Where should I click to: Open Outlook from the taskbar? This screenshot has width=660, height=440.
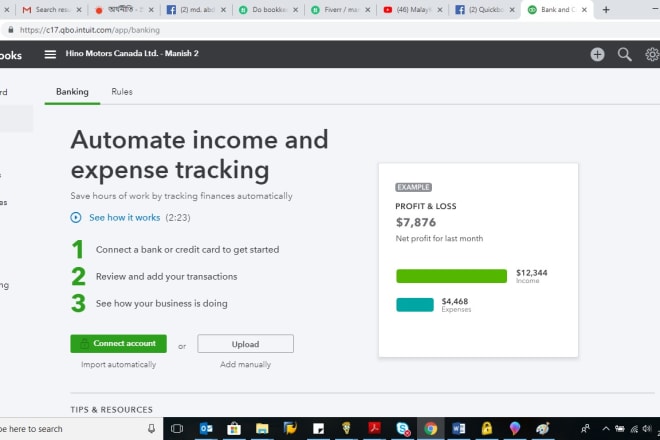click(206, 429)
